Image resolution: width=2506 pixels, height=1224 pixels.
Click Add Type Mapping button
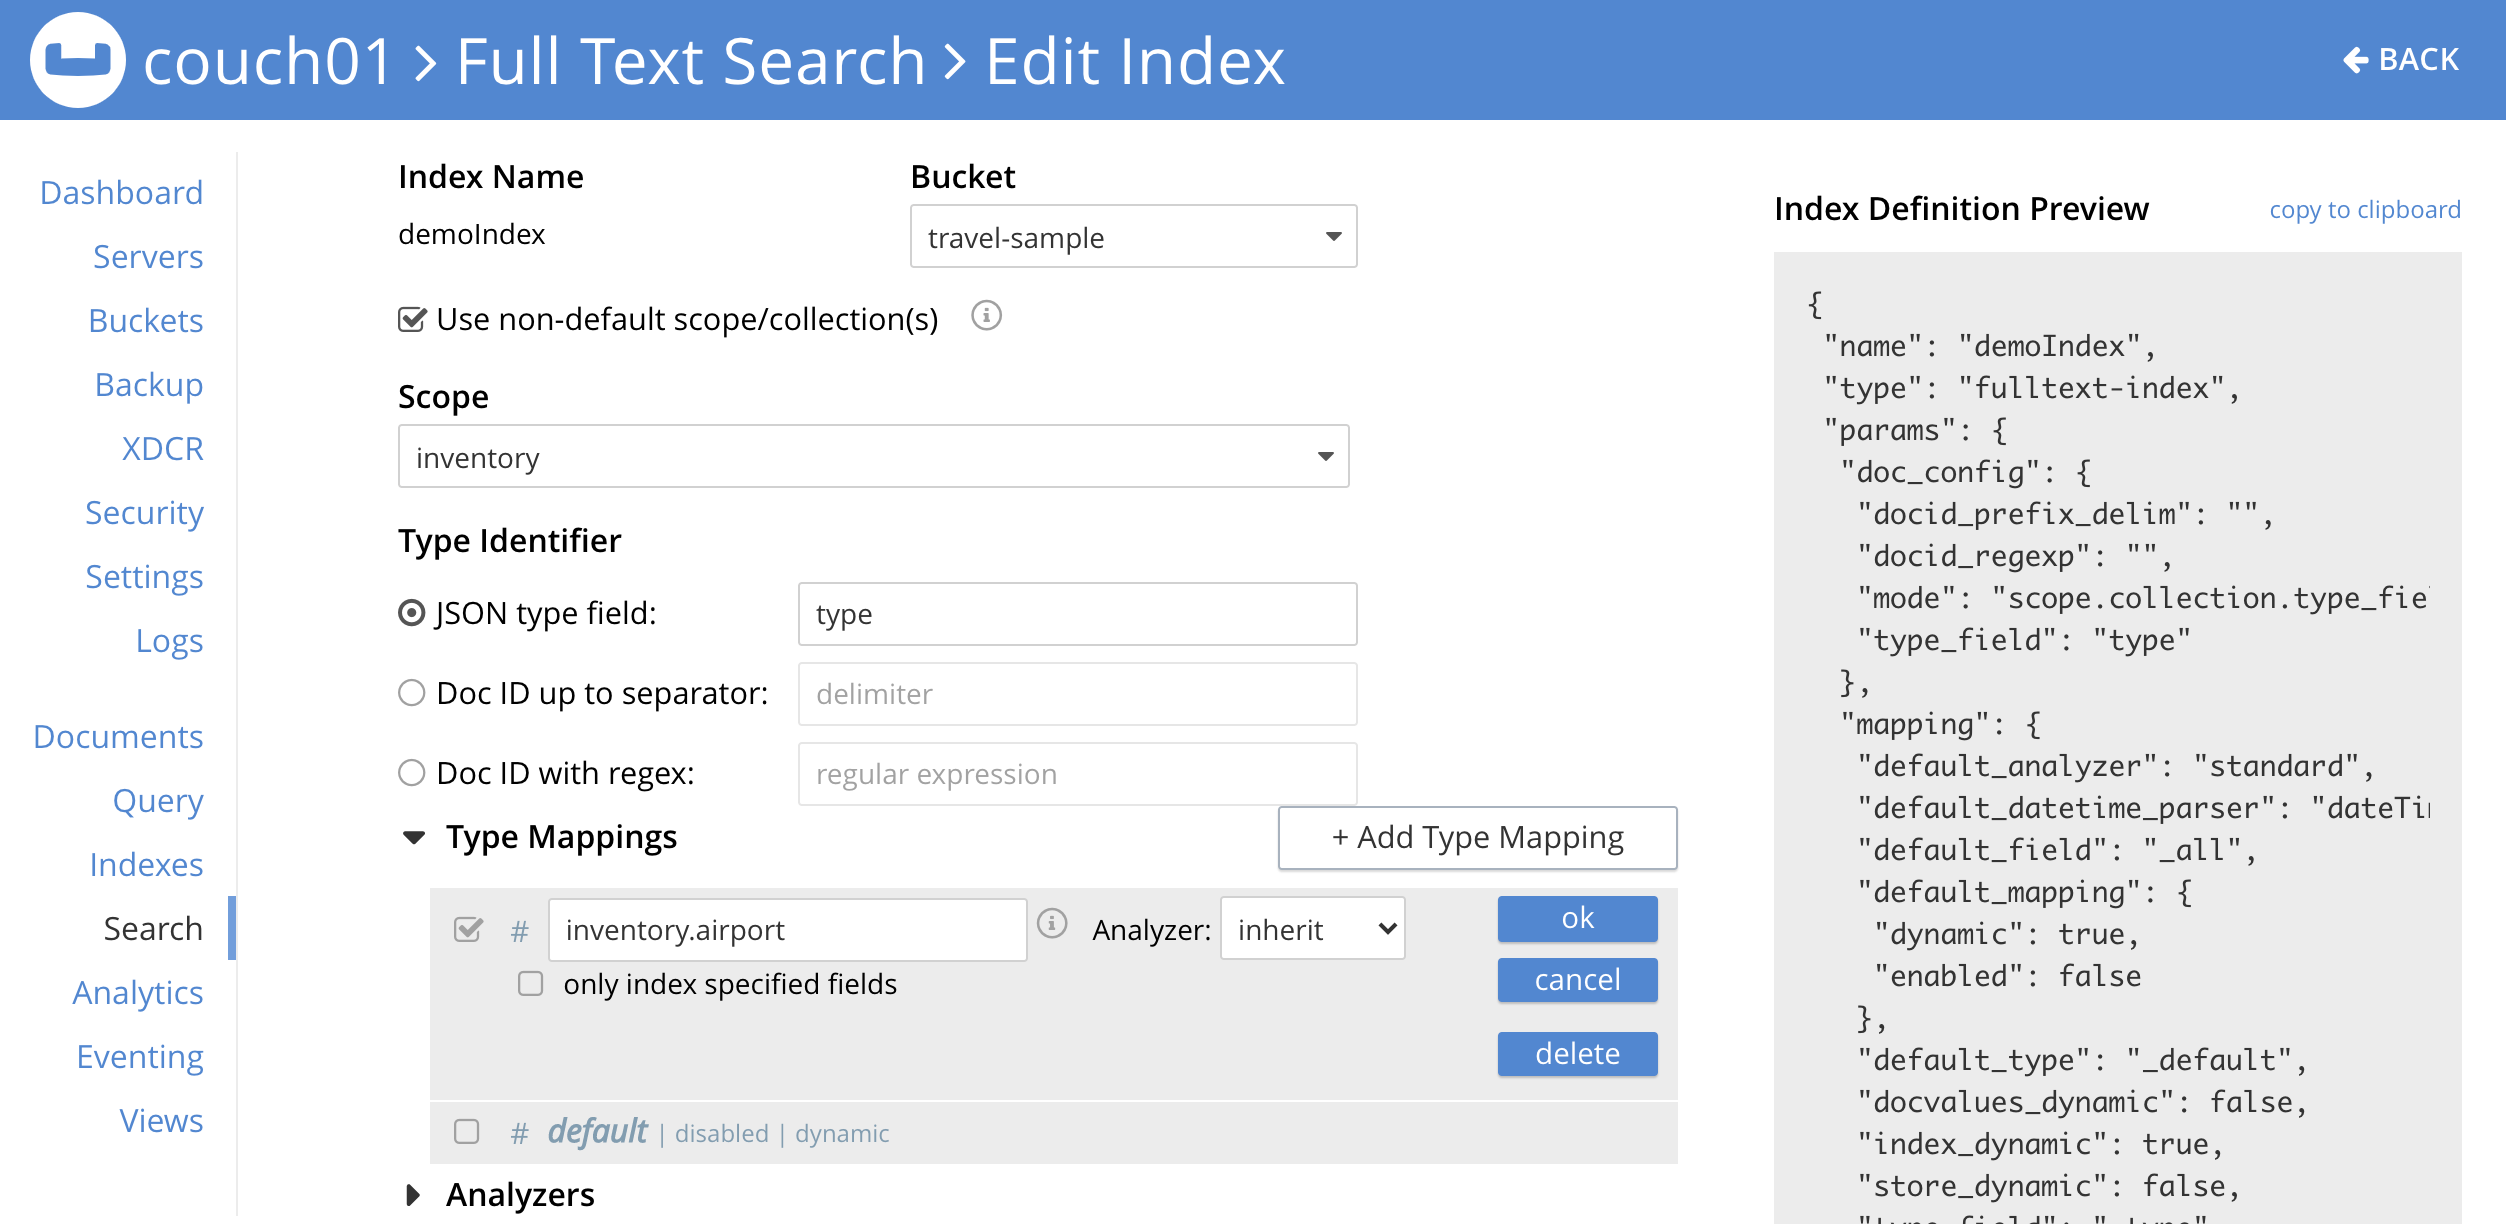click(1477, 837)
